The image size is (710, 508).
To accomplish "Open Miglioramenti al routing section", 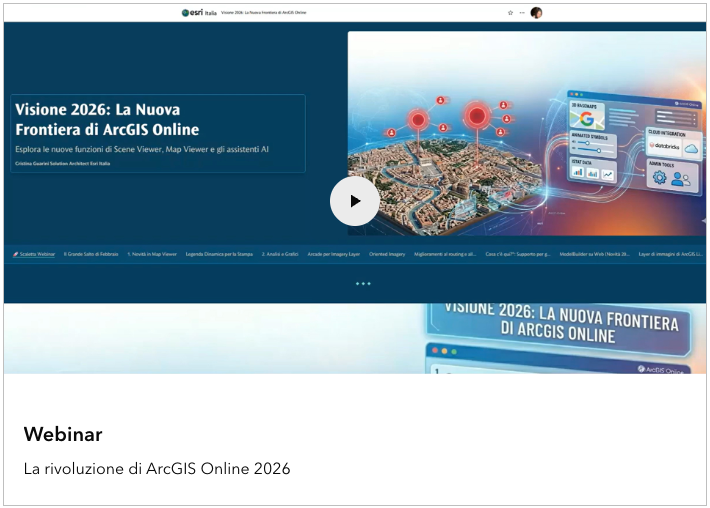I will point(445,254).
